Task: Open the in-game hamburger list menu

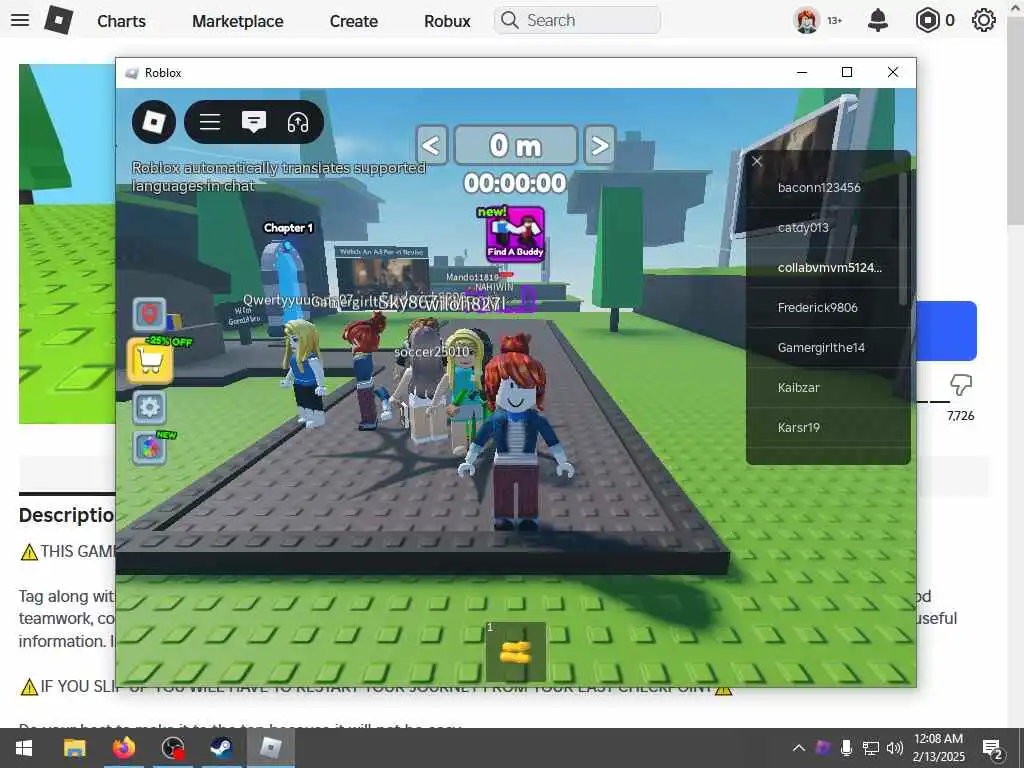Action: pyautogui.click(x=210, y=121)
